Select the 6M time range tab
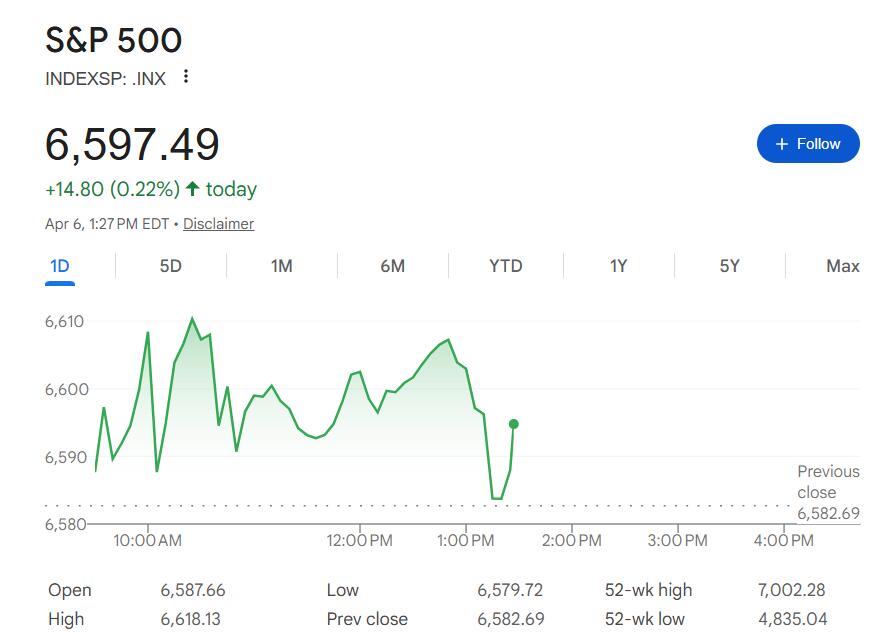Image resolution: width=873 pixels, height=637 pixels. click(393, 266)
